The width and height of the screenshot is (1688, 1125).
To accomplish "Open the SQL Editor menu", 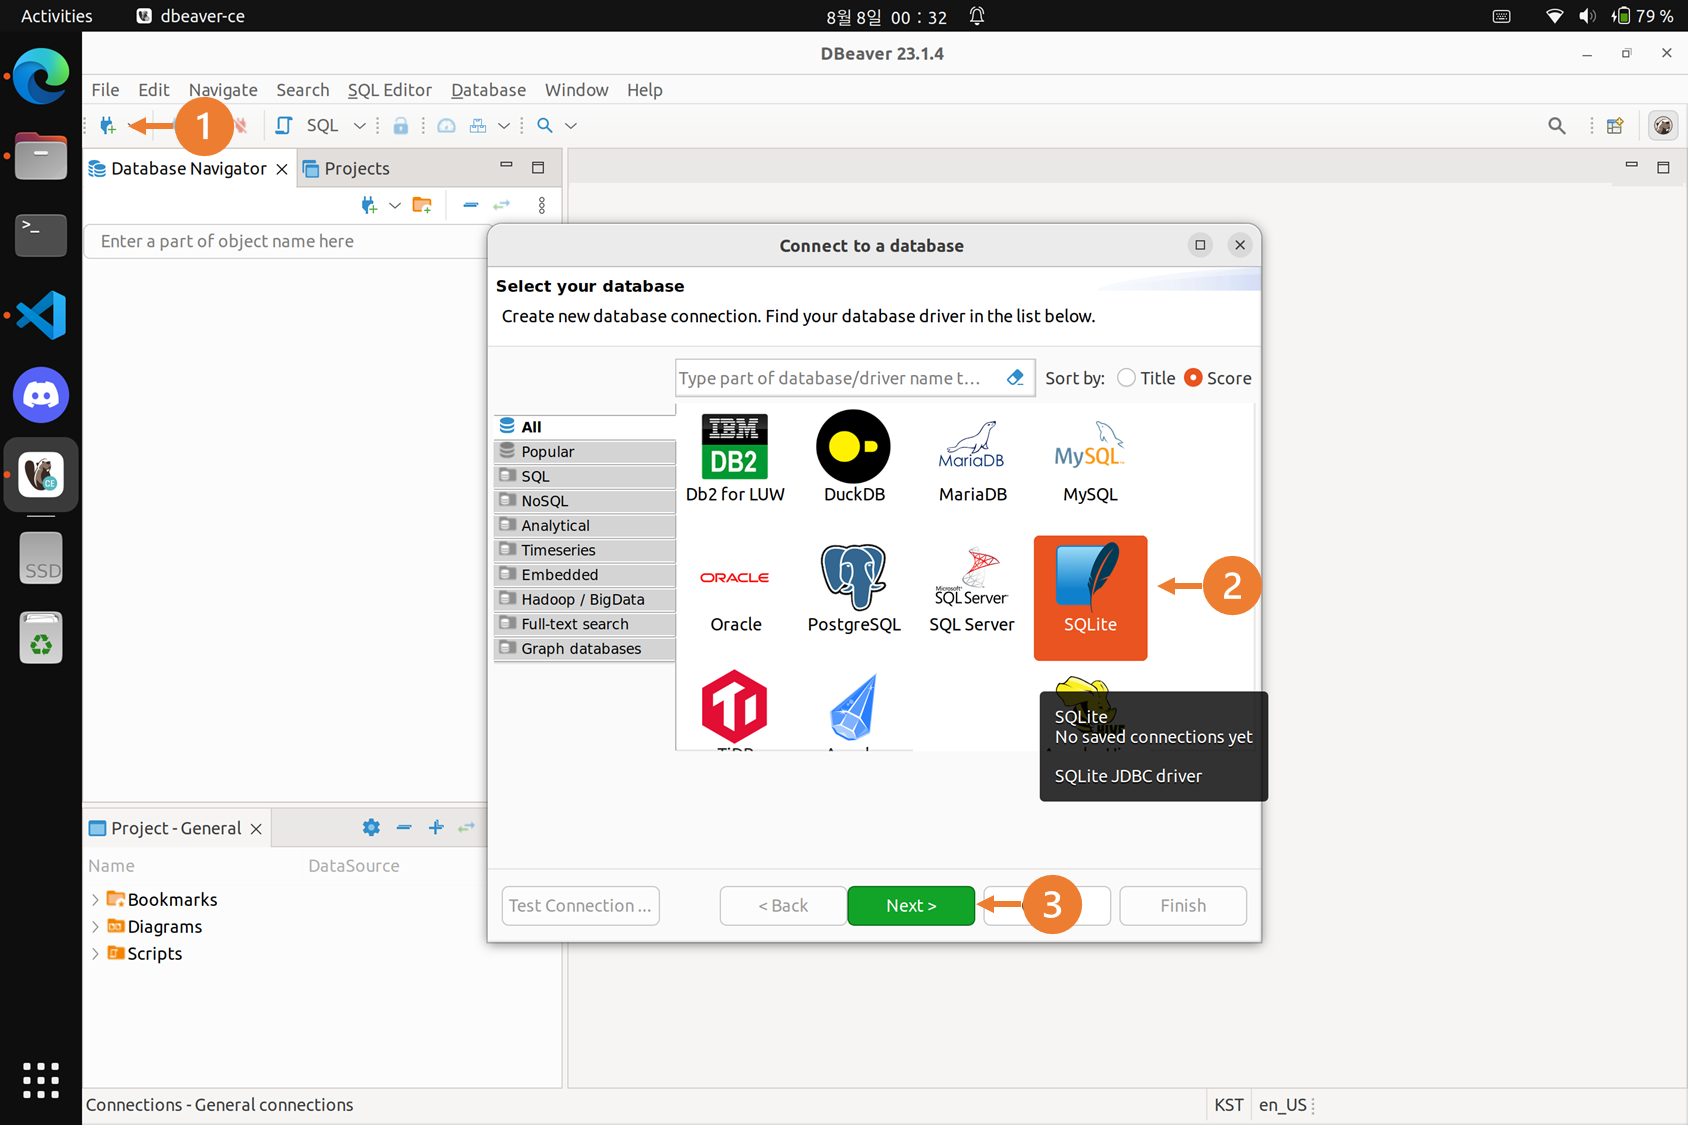I will click(x=389, y=90).
